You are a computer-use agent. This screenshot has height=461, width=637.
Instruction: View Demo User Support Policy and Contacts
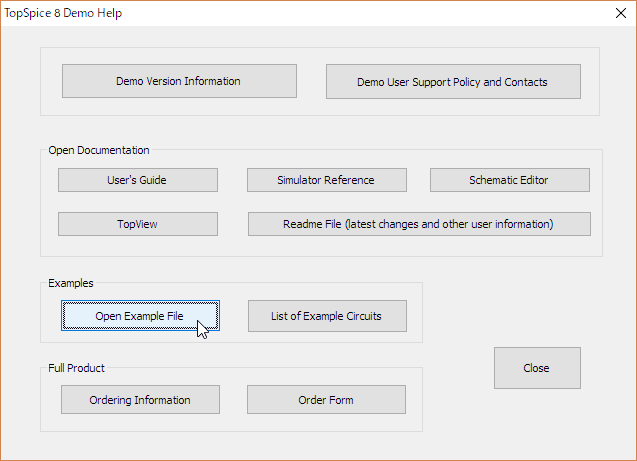click(x=453, y=81)
